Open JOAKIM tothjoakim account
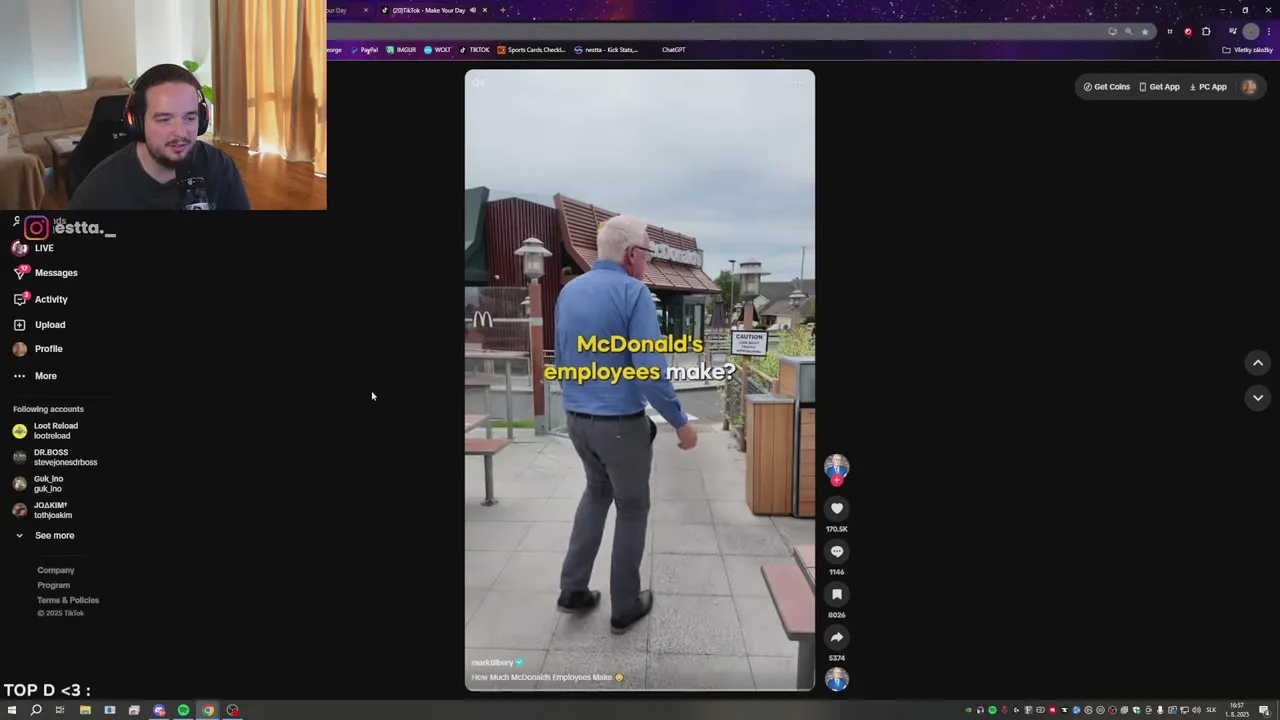Image resolution: width=1280 pixels, height=720 pixels. pyautogui.click(x=42, y=510)
